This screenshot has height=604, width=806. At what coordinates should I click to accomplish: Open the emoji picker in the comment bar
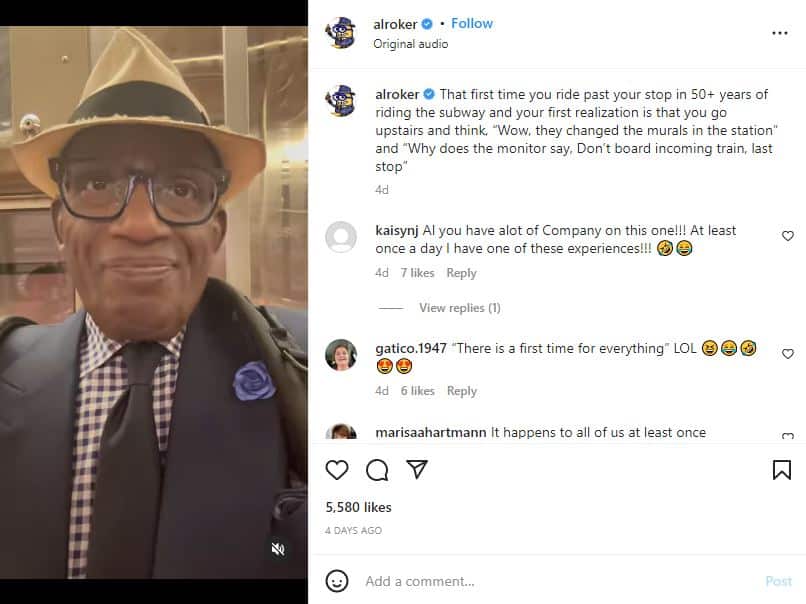337,581
